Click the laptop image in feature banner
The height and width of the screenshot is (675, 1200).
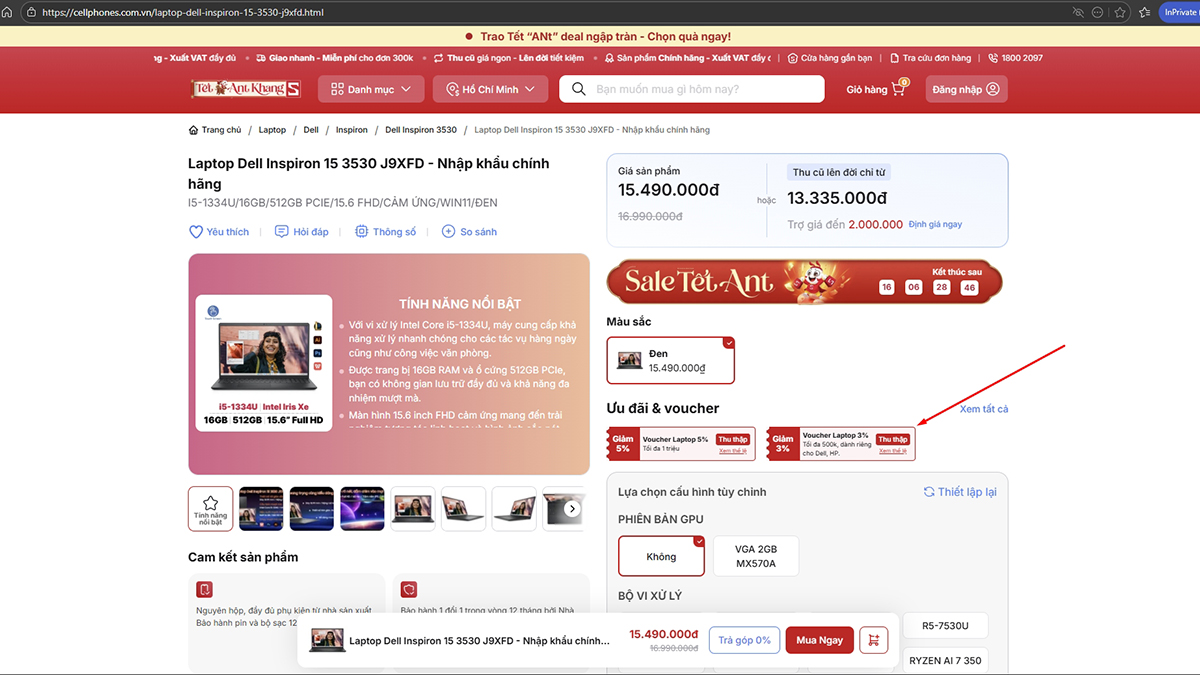click(264, 362)
